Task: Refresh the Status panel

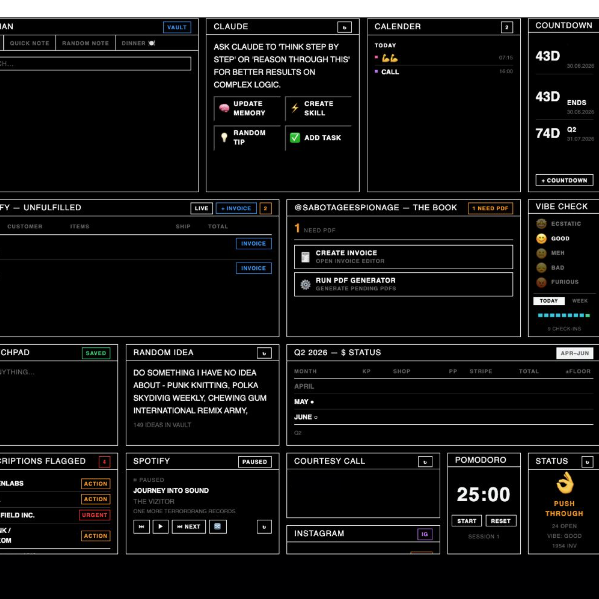Action: (587, 461)
